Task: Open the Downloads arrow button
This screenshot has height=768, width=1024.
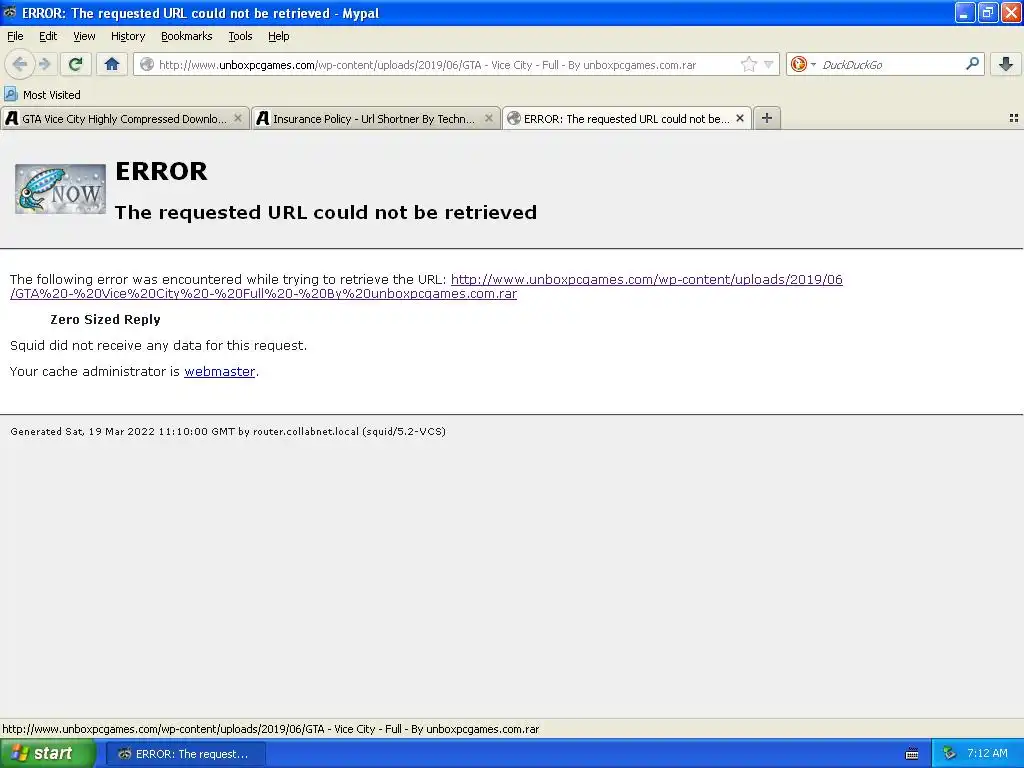Action: [x=1006, y=64]
